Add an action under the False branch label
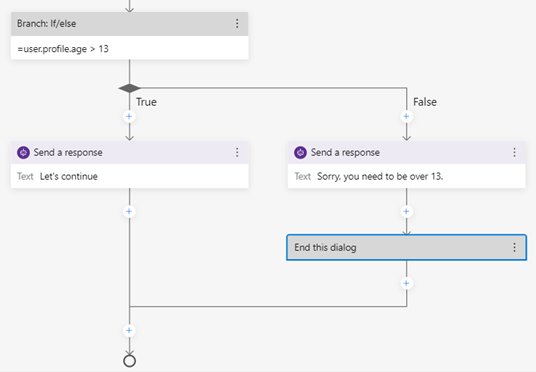The image size is (536, 372). pyautogui.click(x=406, y=117)
